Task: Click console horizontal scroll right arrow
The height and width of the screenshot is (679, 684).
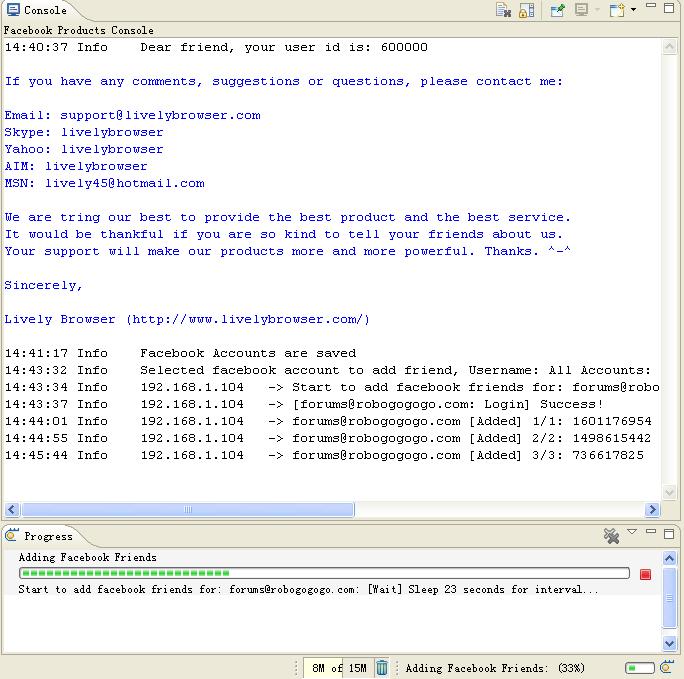Action: [x=652, y=509]
